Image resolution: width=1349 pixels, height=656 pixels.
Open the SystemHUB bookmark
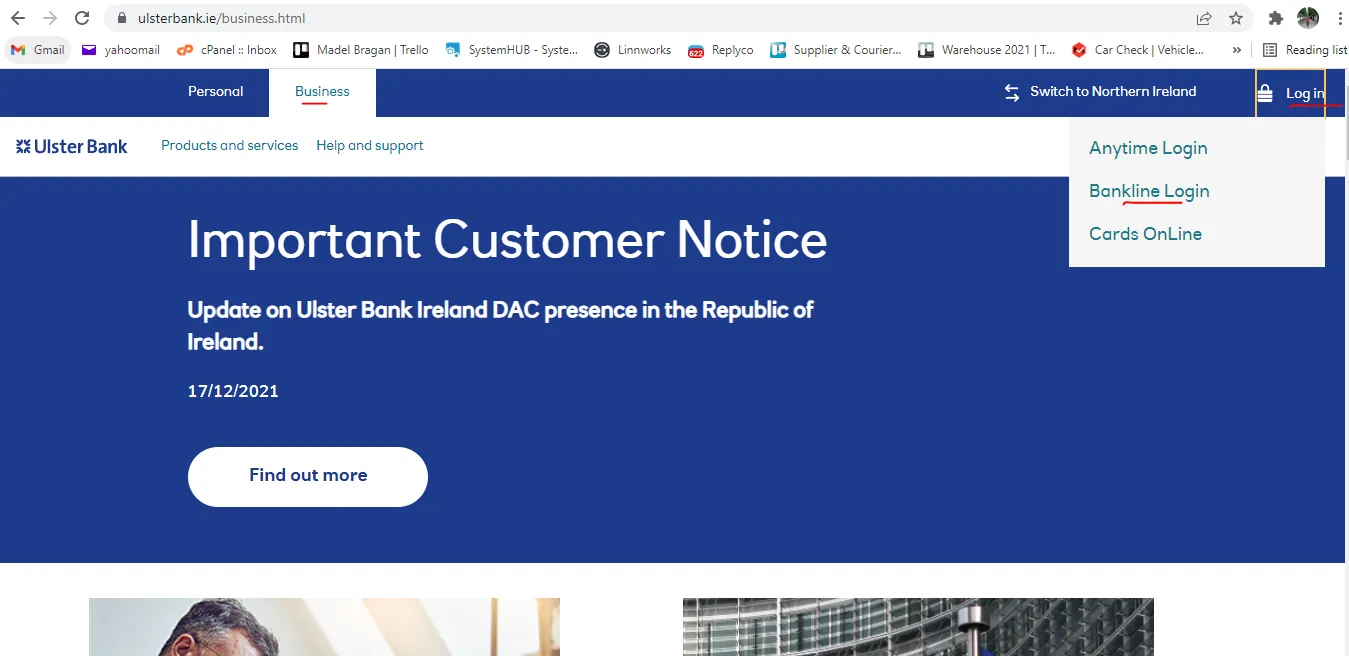point(512,50)
